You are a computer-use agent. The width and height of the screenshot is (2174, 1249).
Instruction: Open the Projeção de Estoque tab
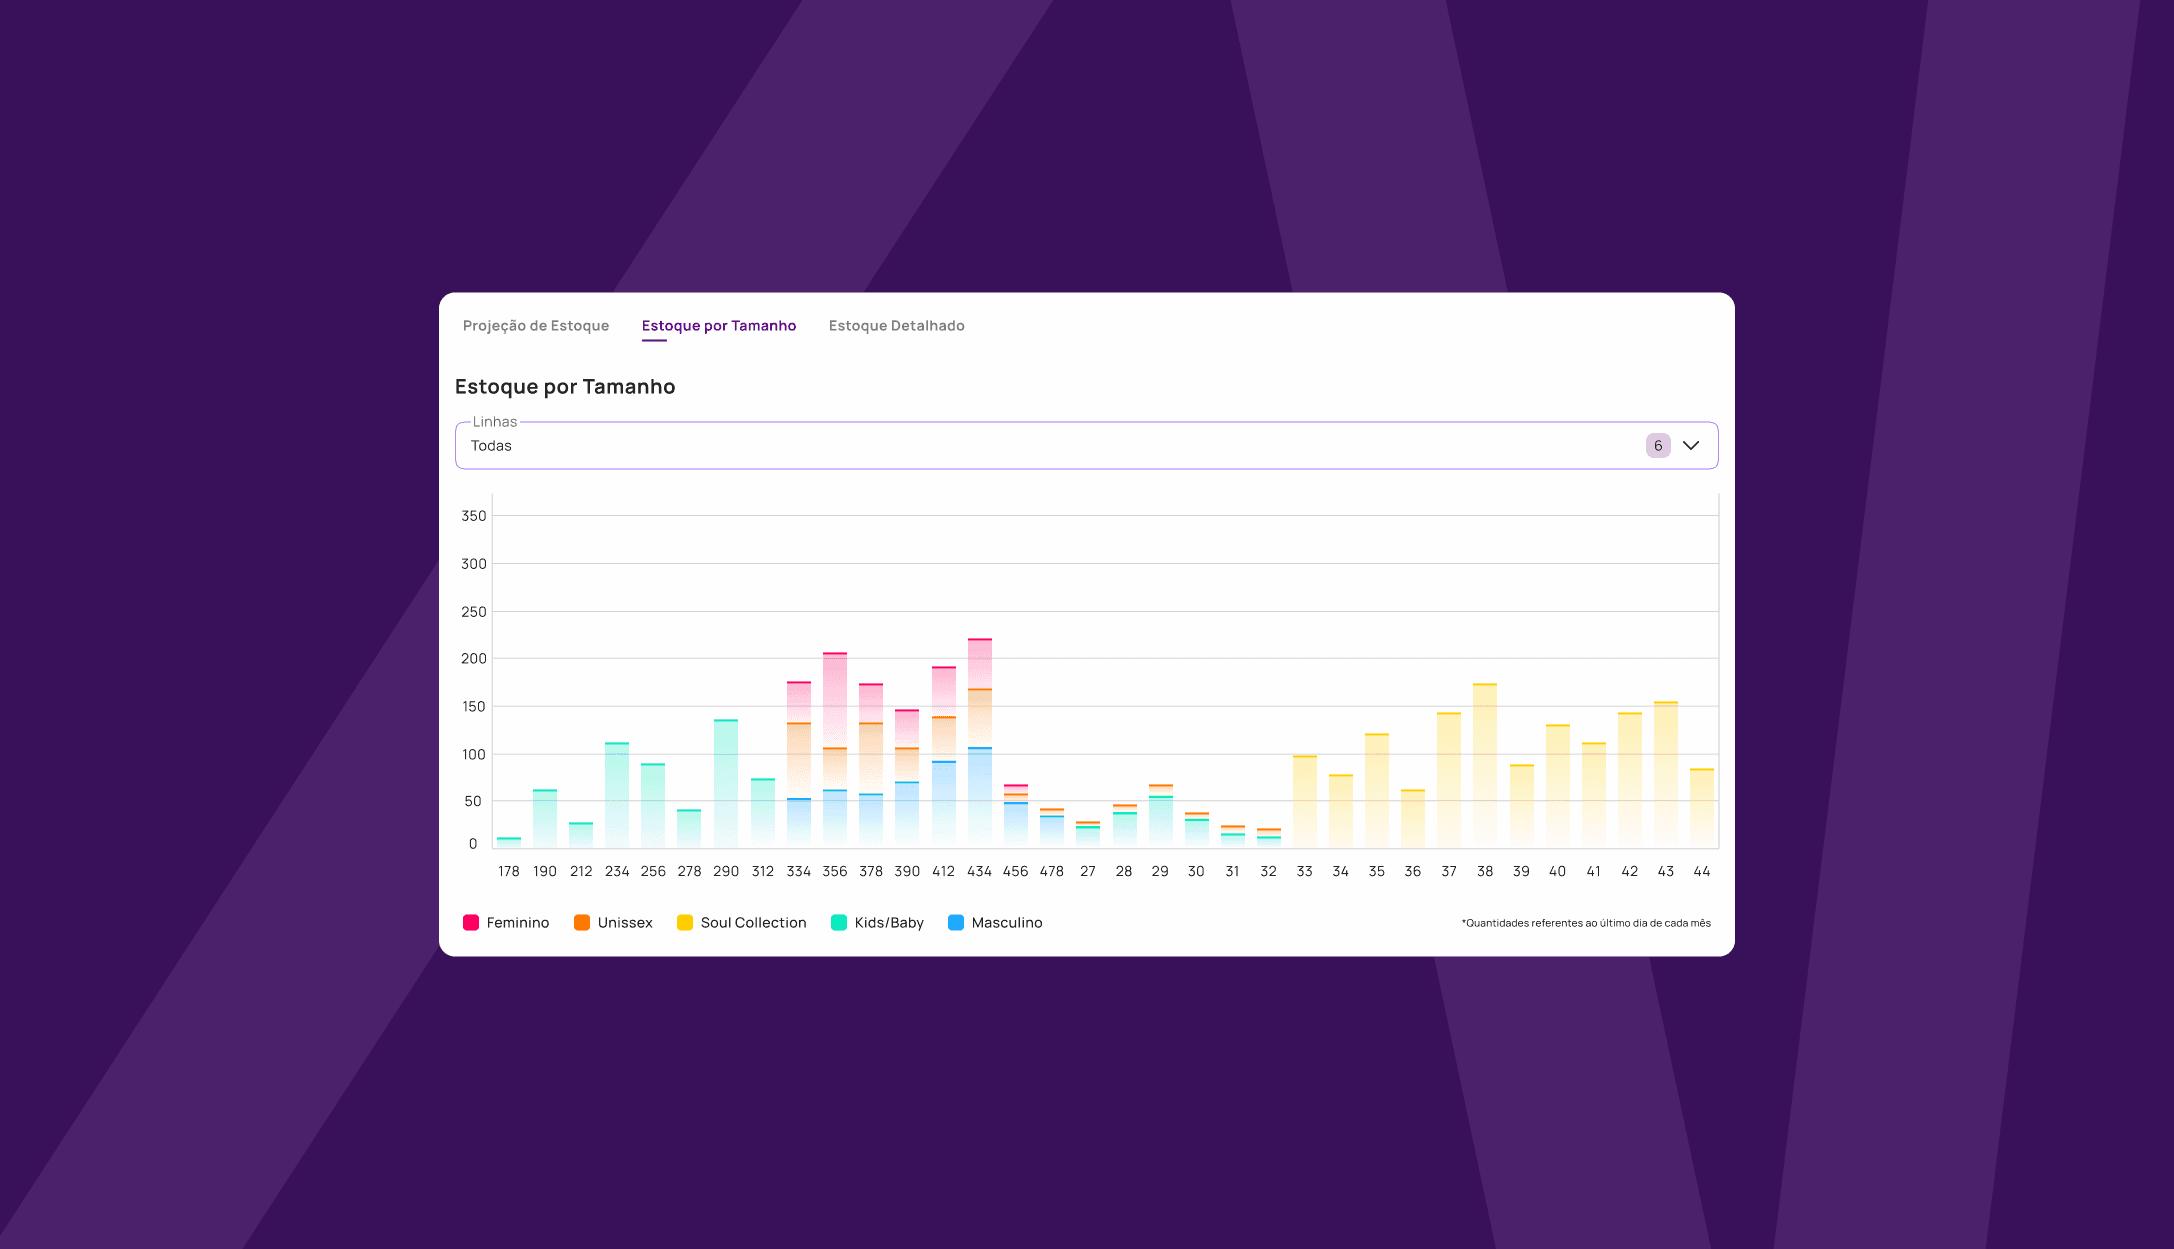535,326
